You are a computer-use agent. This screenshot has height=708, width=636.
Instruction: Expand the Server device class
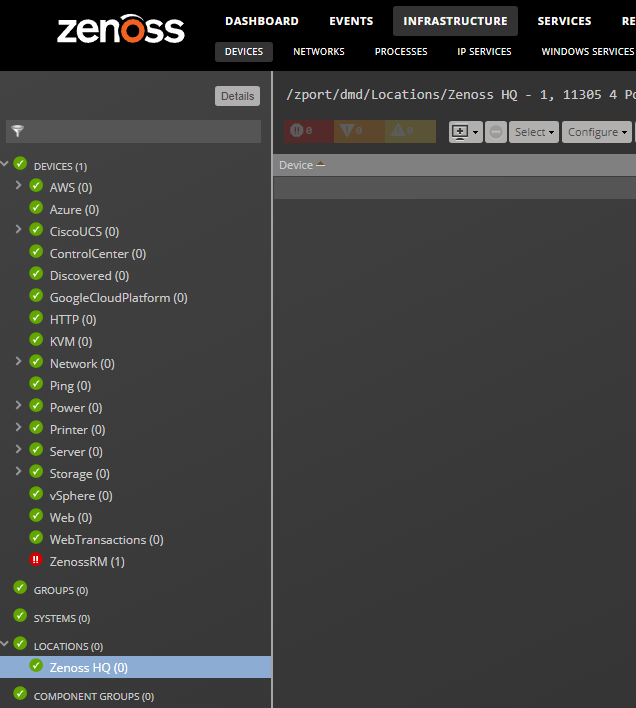[x=18, y=449]
